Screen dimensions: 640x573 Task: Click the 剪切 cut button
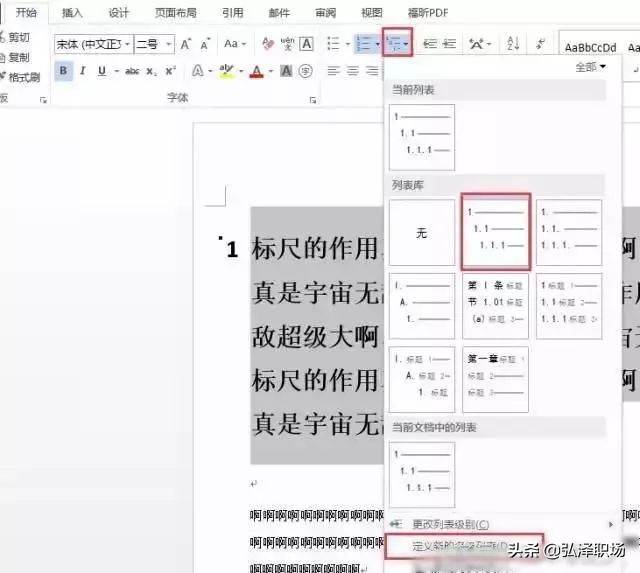pos(16,37)
